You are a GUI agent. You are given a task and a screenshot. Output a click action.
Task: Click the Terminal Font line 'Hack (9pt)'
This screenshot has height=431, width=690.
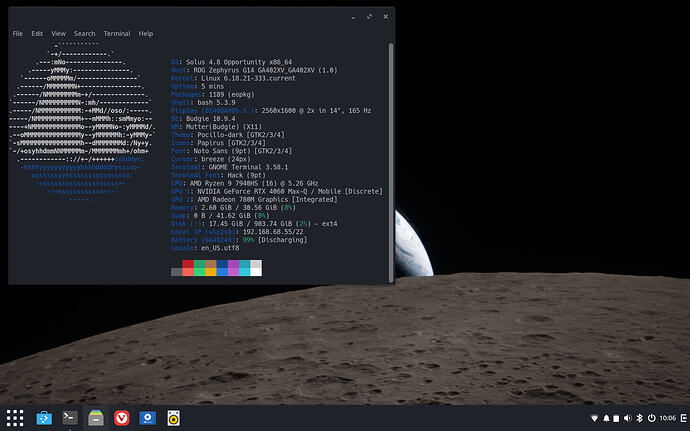click(x=218, y=175)
